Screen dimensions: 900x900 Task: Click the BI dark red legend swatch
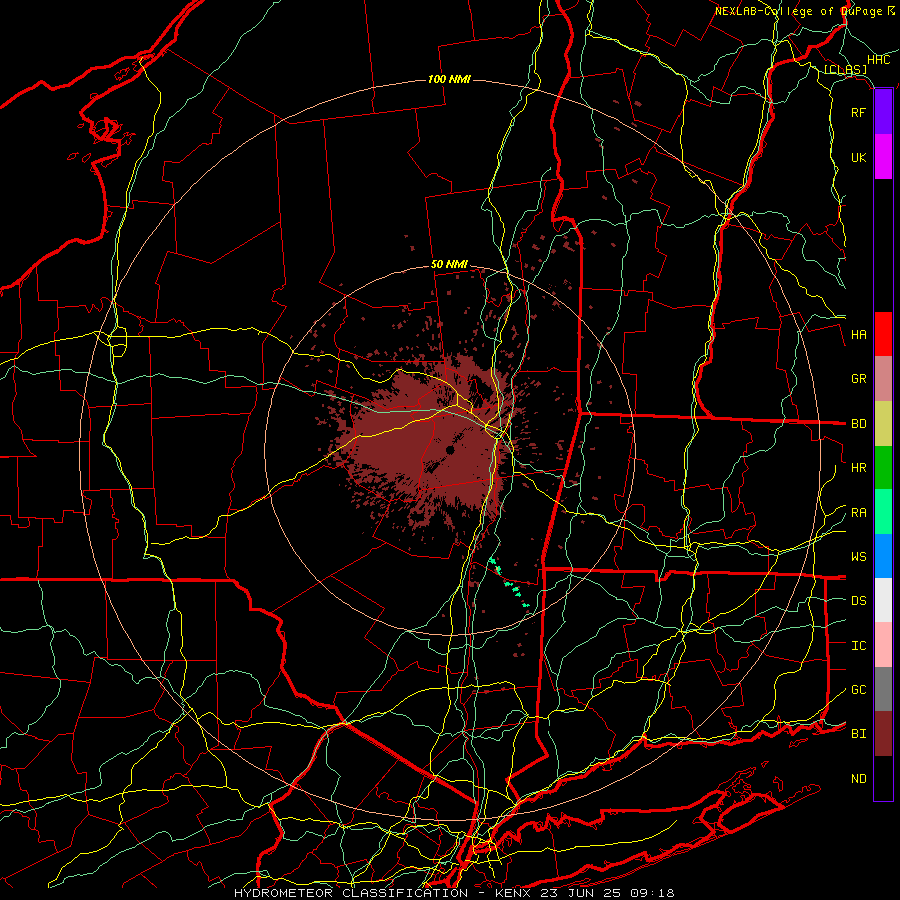(883, 734)
